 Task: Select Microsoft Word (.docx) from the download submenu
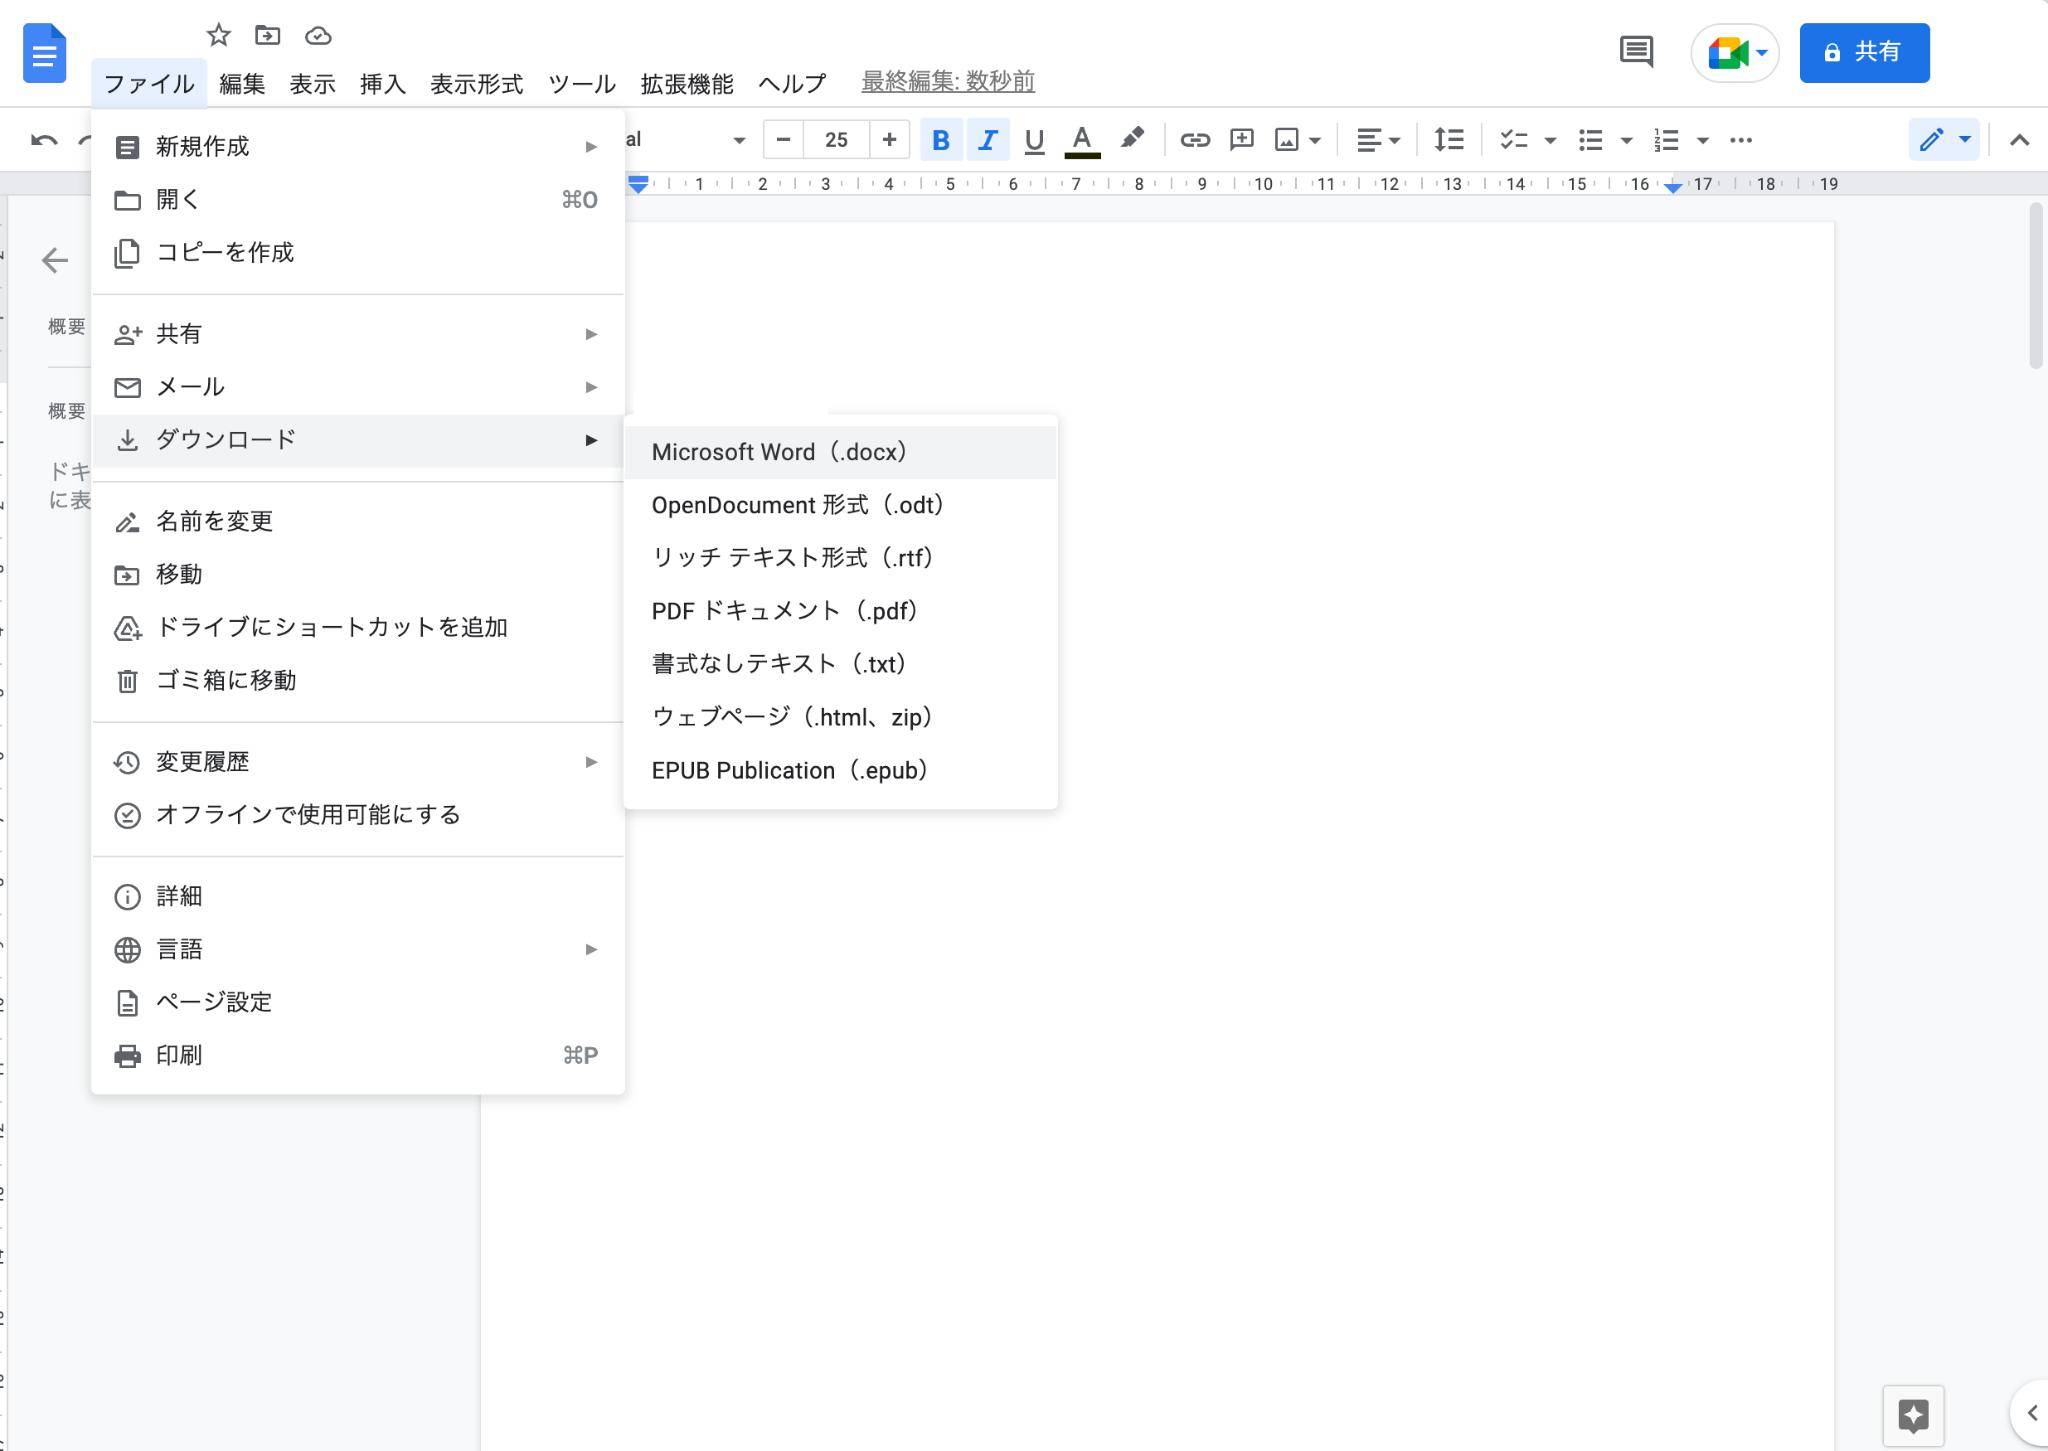coord(778,451)
